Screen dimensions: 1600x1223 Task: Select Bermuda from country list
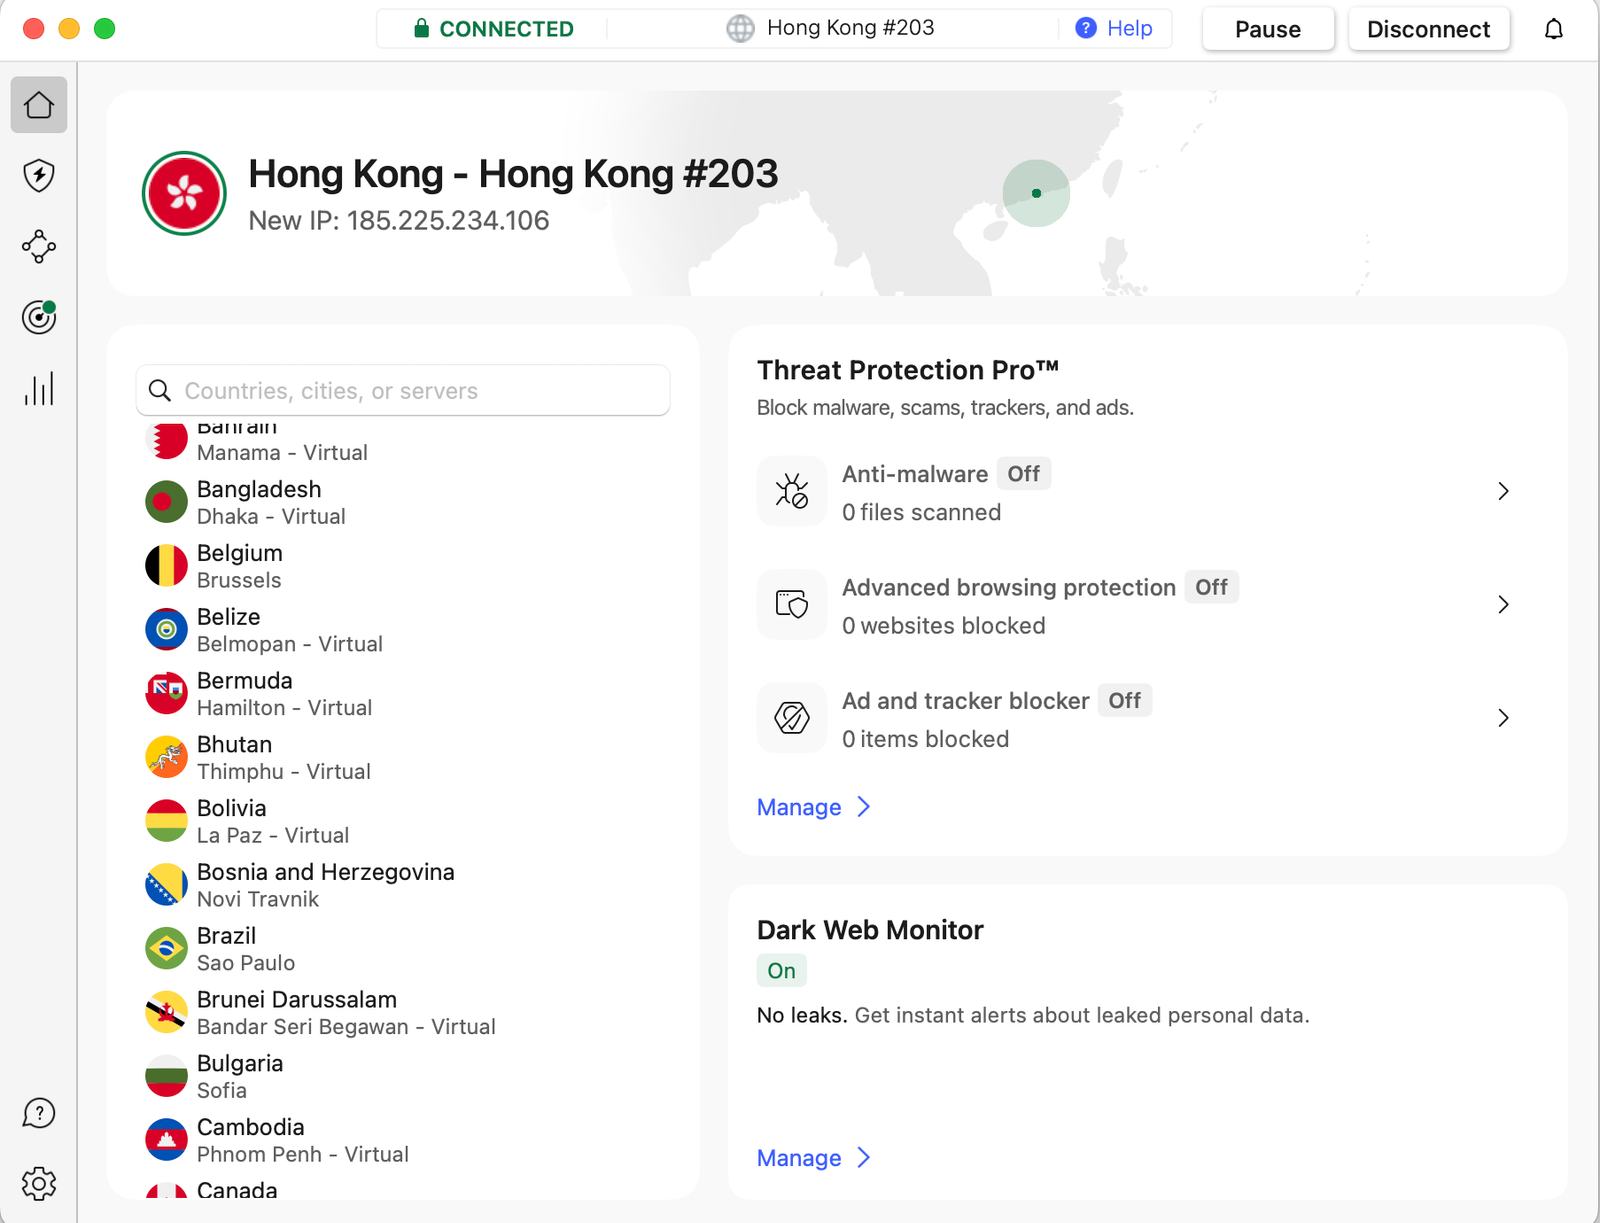(403, 693)
